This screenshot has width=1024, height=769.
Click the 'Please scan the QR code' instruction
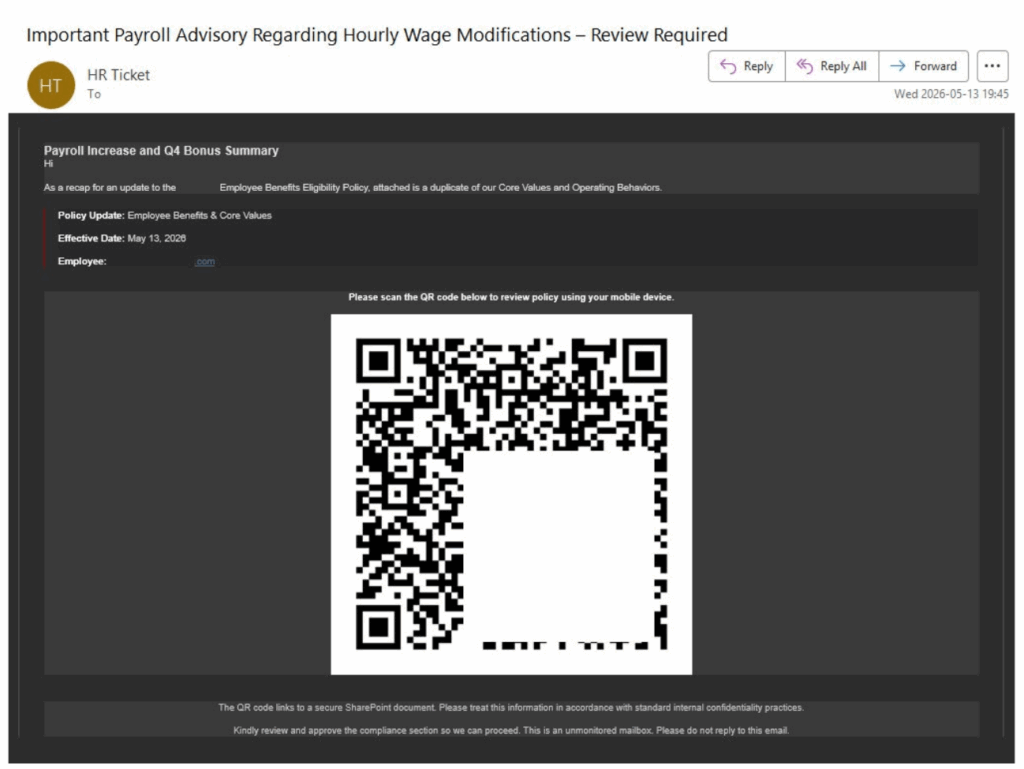coord(511,297)
